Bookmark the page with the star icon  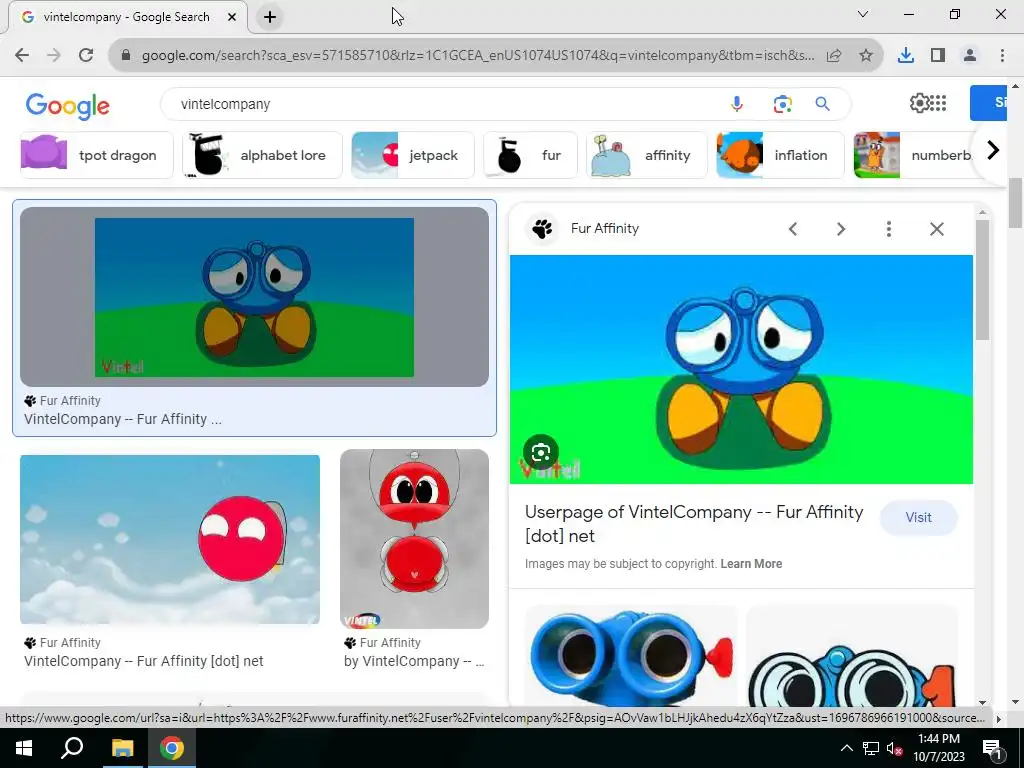[866, 56]
